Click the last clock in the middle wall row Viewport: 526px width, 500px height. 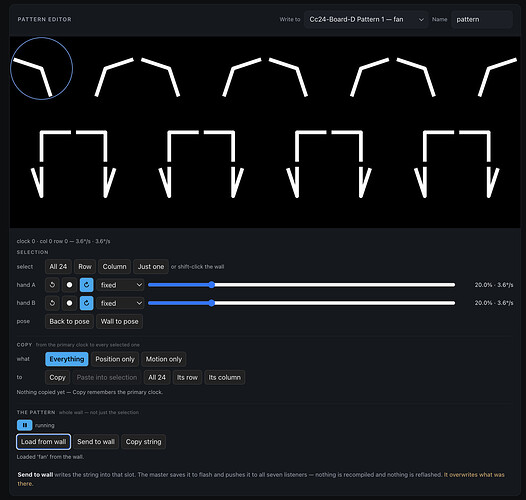tap(489, 132)
